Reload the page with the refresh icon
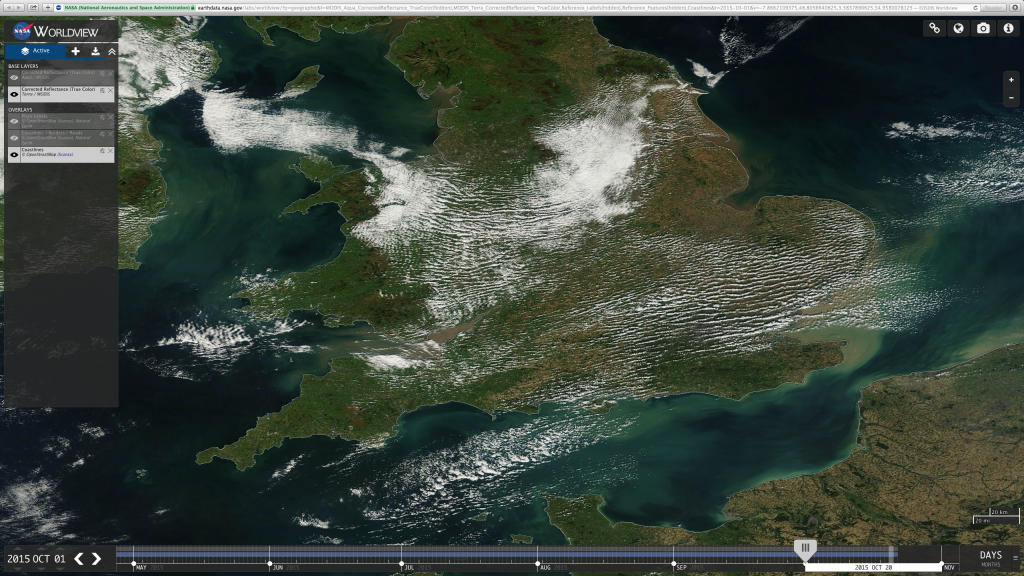 click(975, 8)
